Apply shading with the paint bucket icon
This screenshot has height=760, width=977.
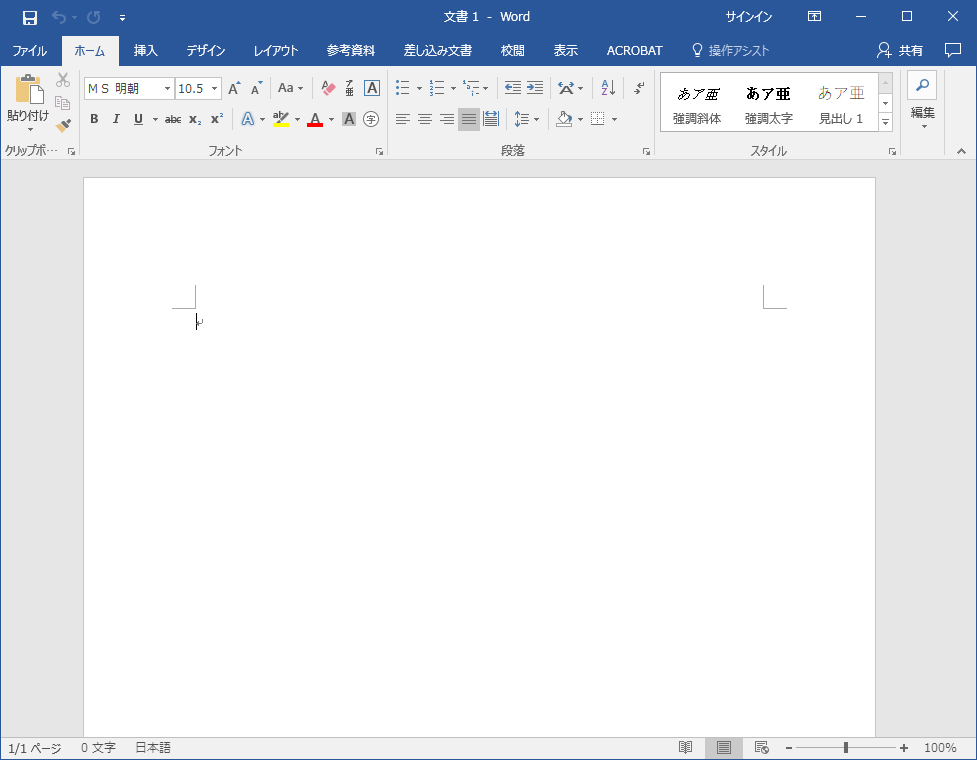pos(565,119)
